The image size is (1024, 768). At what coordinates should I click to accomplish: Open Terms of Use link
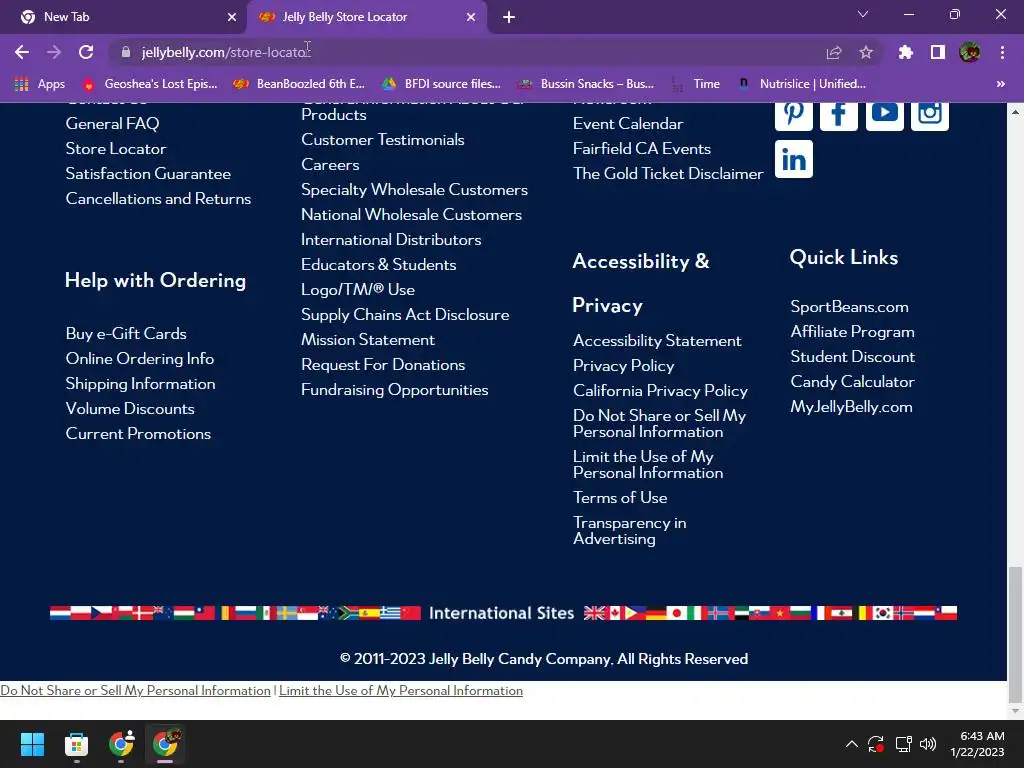click(620, 498)
